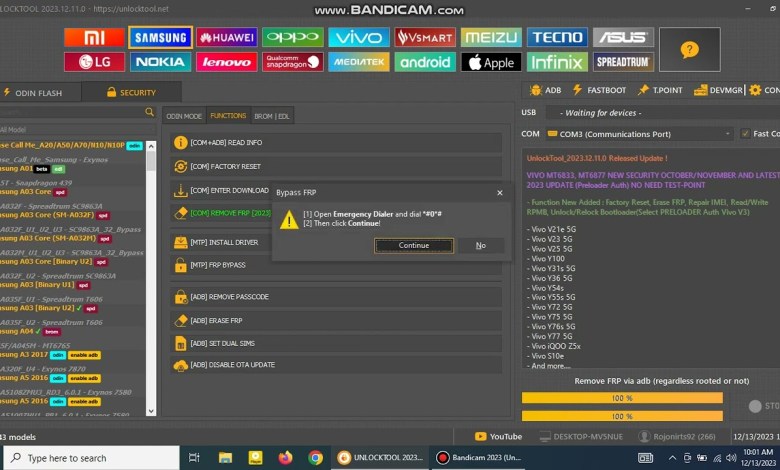Switch to the ODIN MODE tab
Image resolution: width=780 pixels, height=470 pixels.
(x=184, y=116)
